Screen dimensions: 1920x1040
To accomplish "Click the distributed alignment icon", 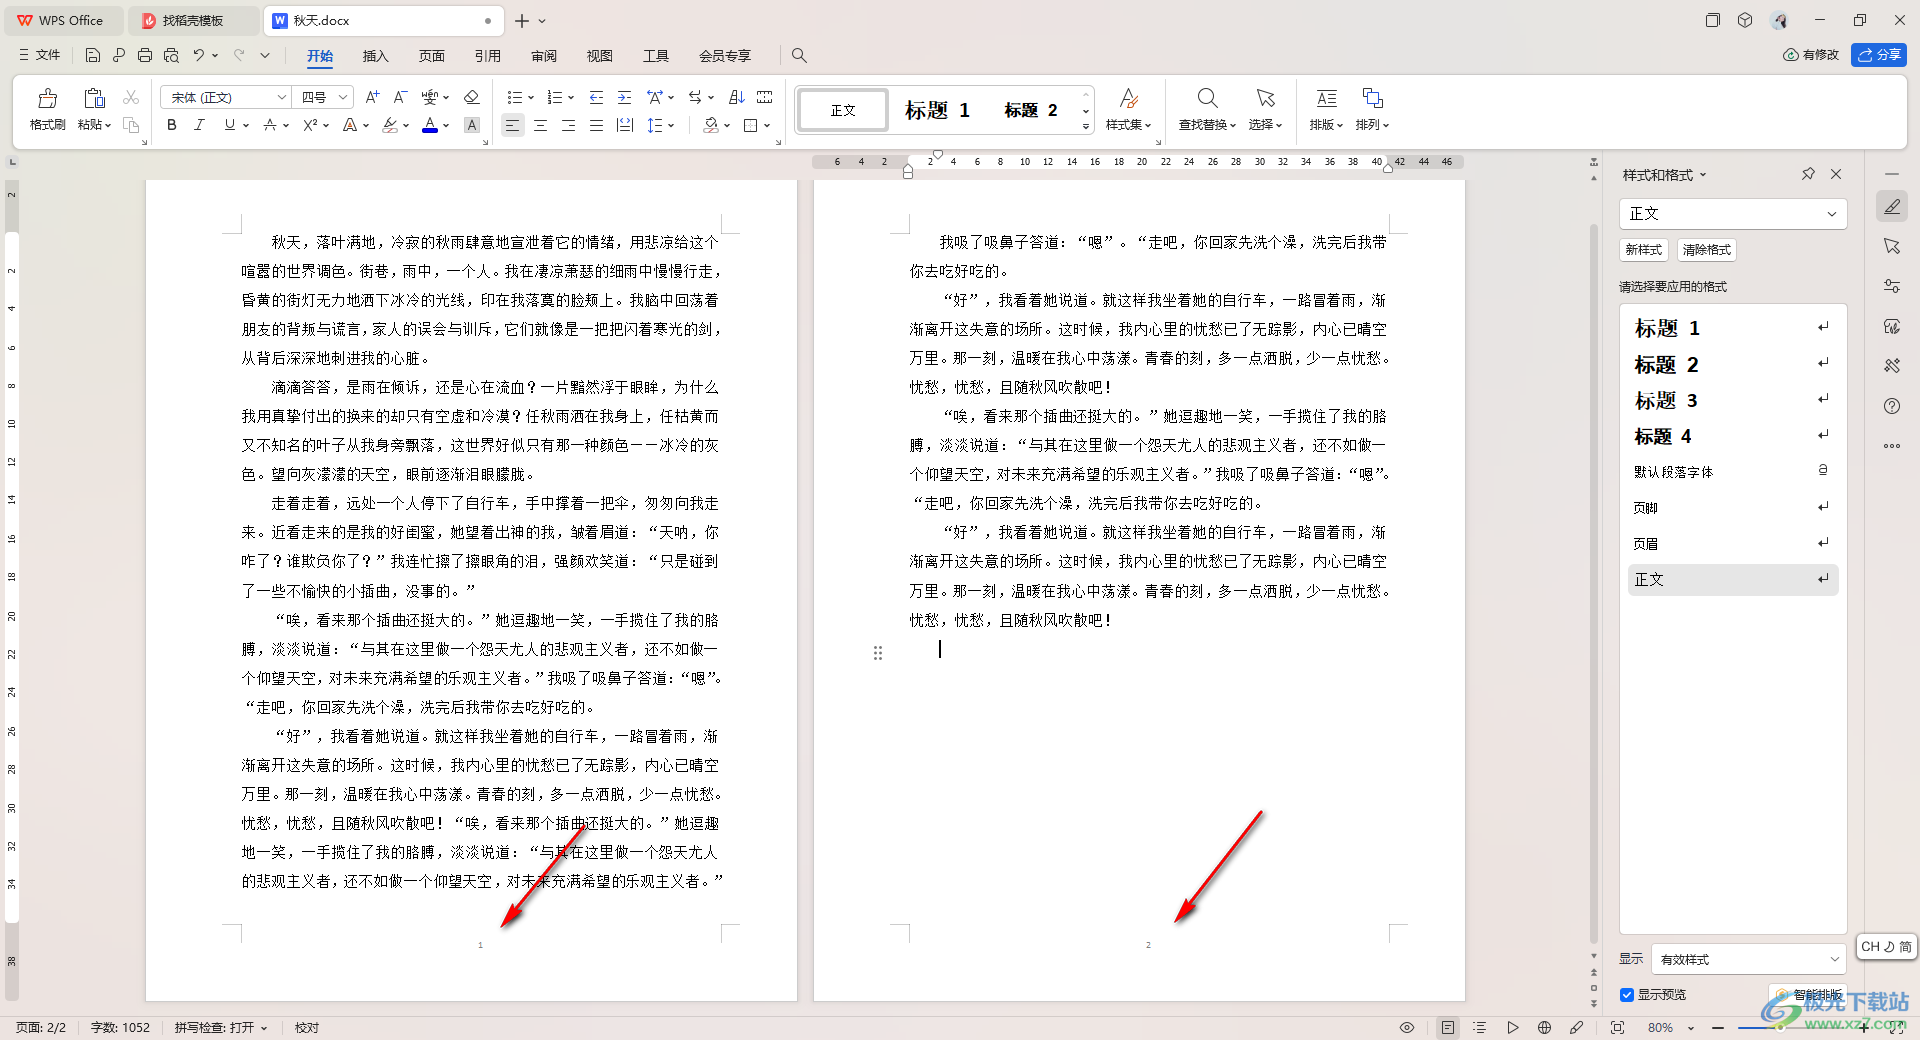I will (625, 125).
